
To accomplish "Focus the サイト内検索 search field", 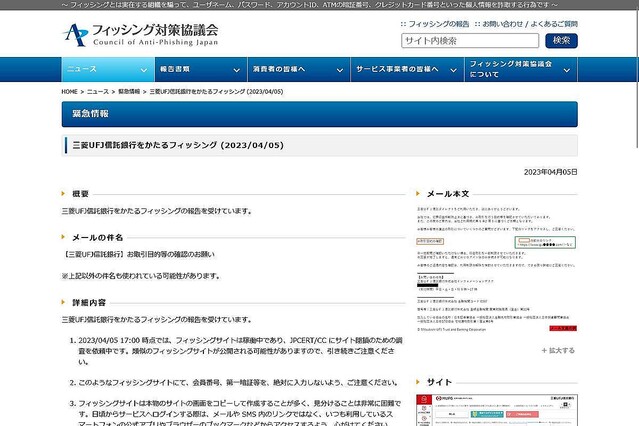I will tap(470, 41).
